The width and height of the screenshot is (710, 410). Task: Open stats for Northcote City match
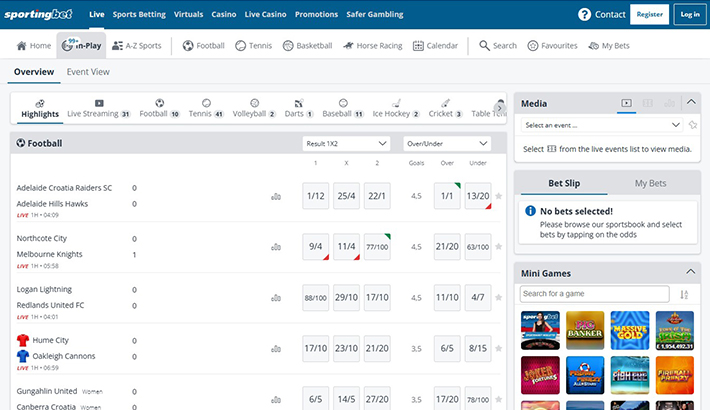click(x=276, y=247)
